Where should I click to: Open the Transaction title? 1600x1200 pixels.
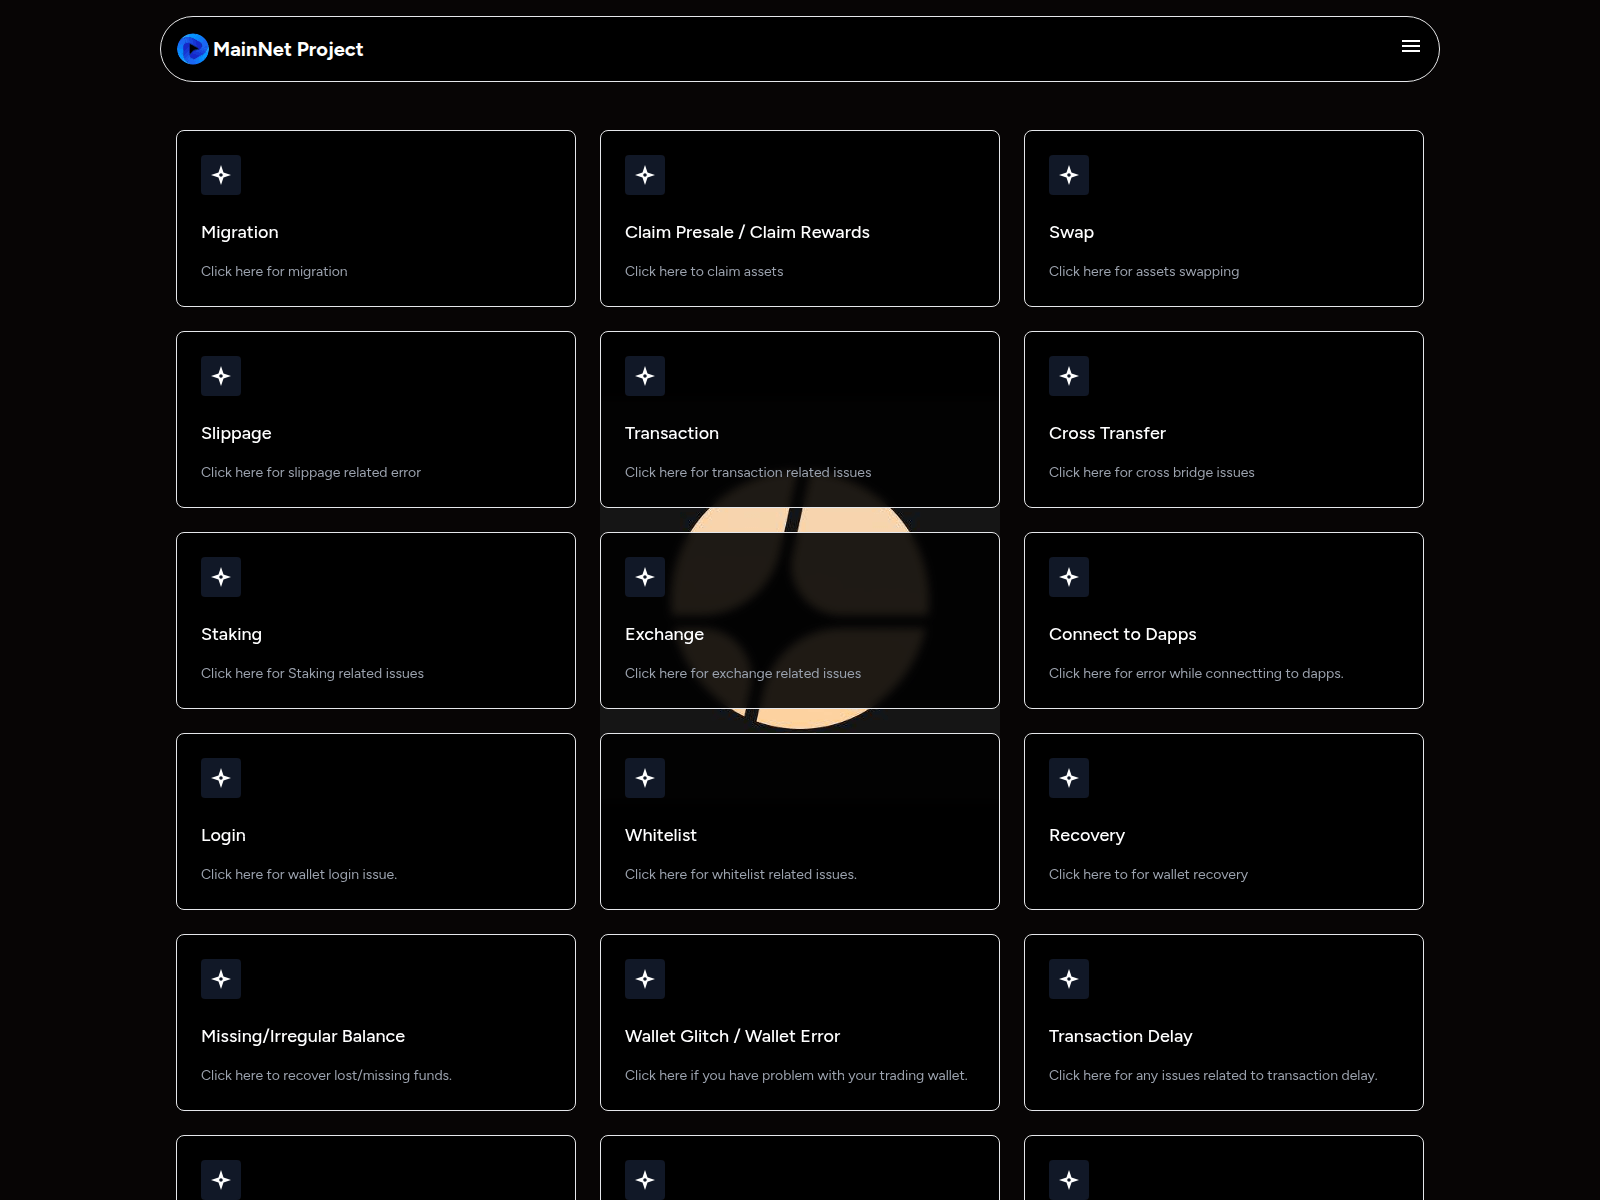coord(672,433)
